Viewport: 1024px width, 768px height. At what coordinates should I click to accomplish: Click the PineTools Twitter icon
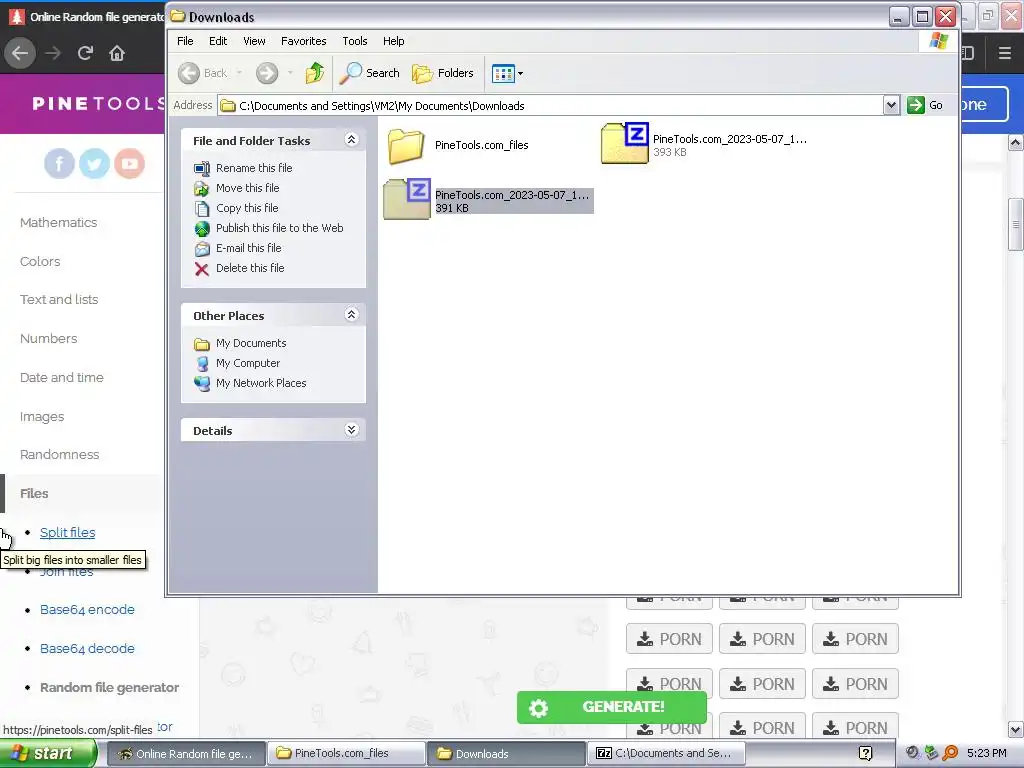pyautogui.click(x=94, y=163)
